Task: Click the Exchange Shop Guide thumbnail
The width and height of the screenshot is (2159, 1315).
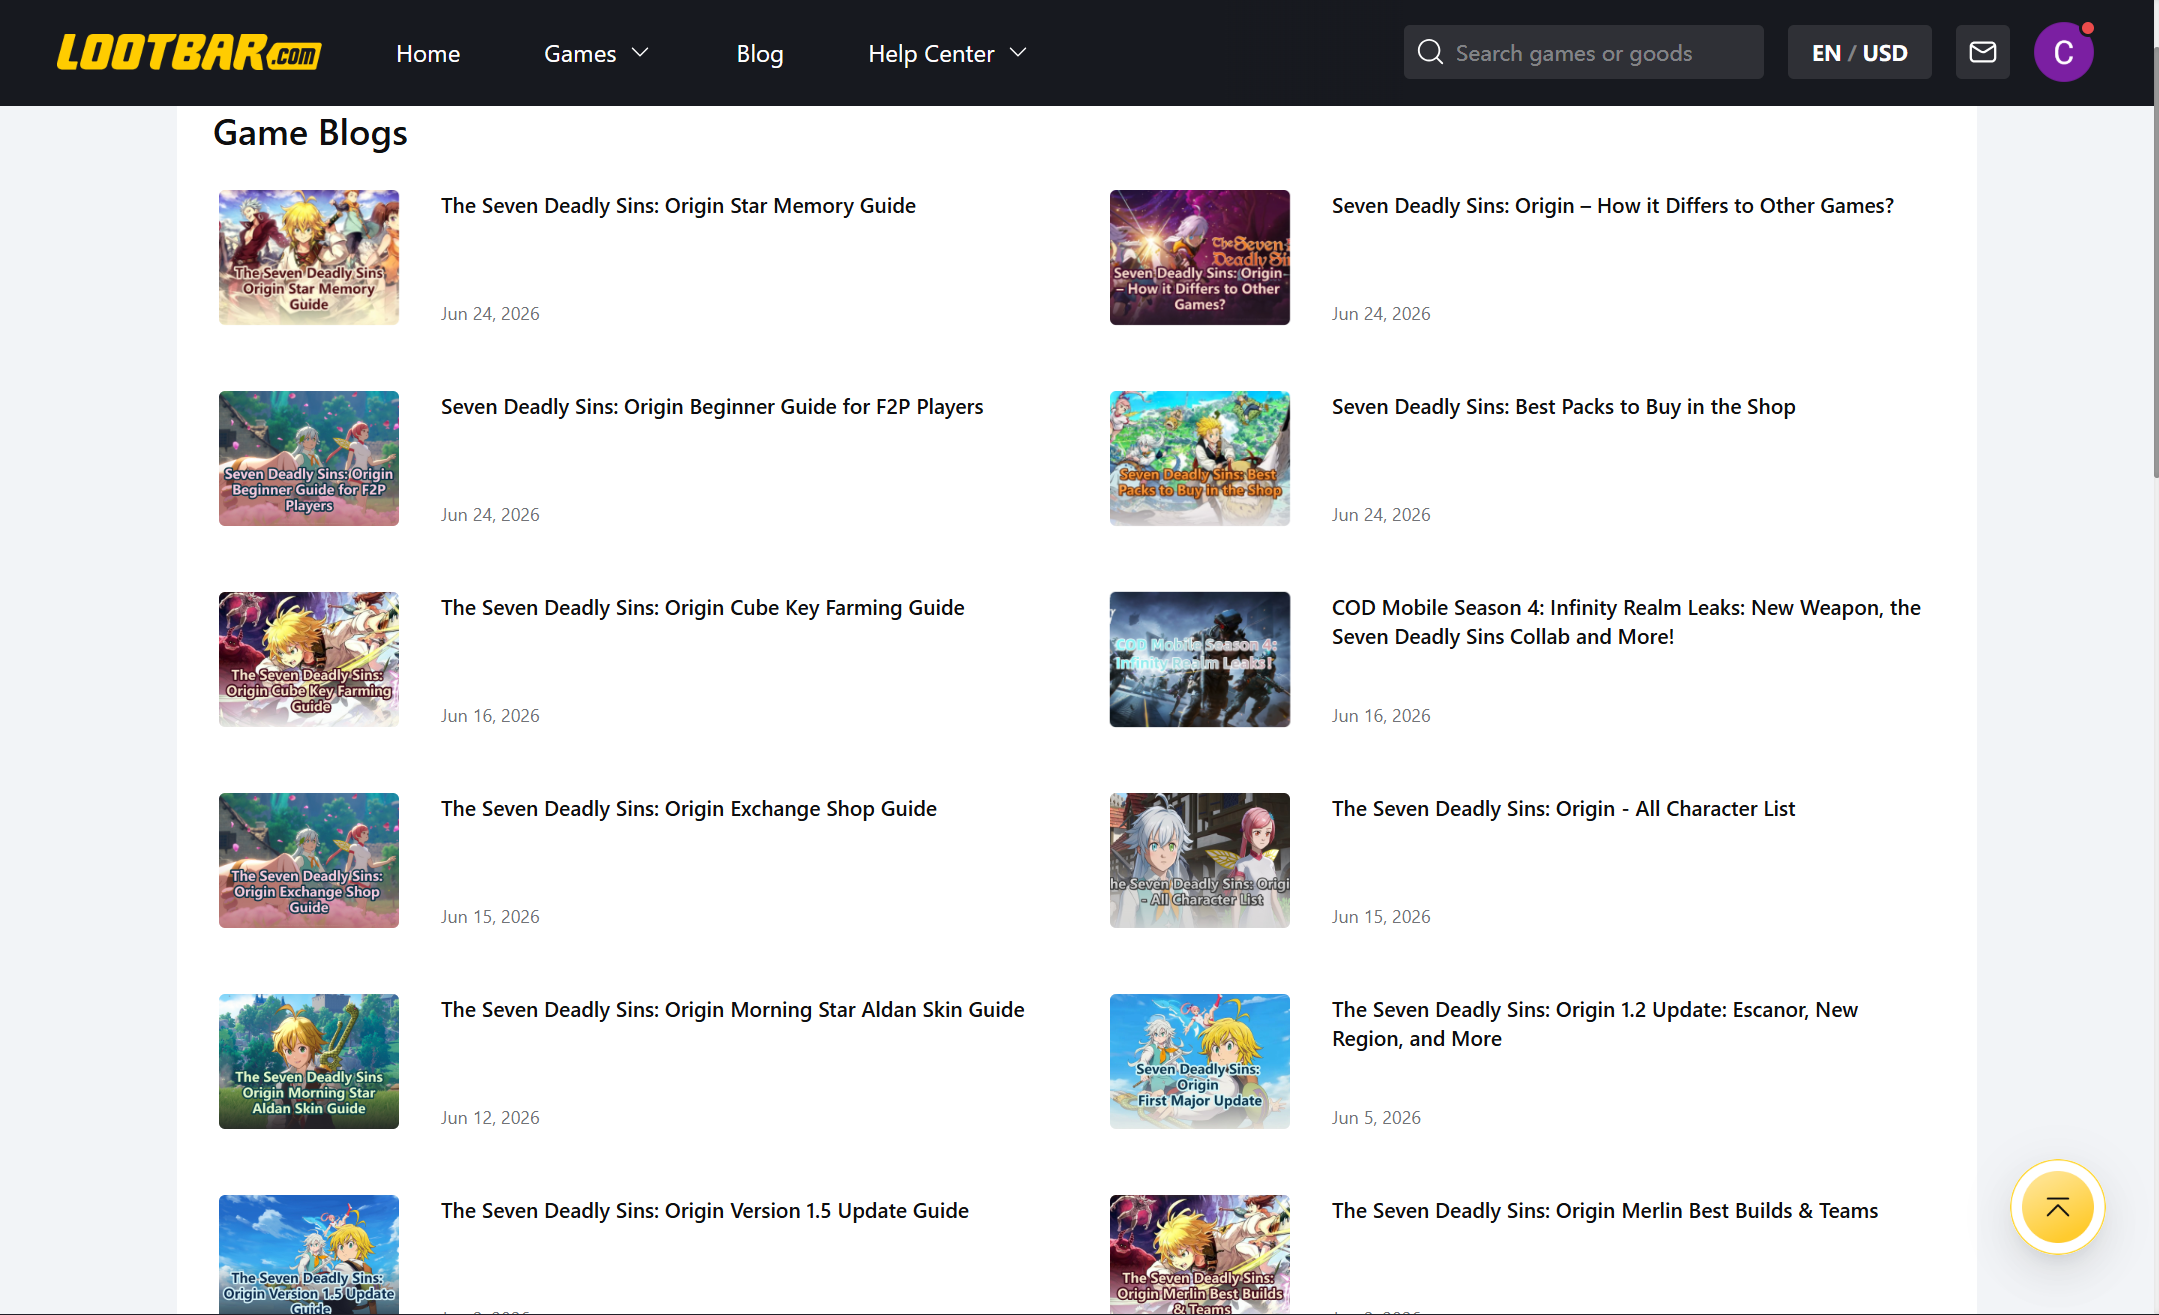Action: coord(309,860)
